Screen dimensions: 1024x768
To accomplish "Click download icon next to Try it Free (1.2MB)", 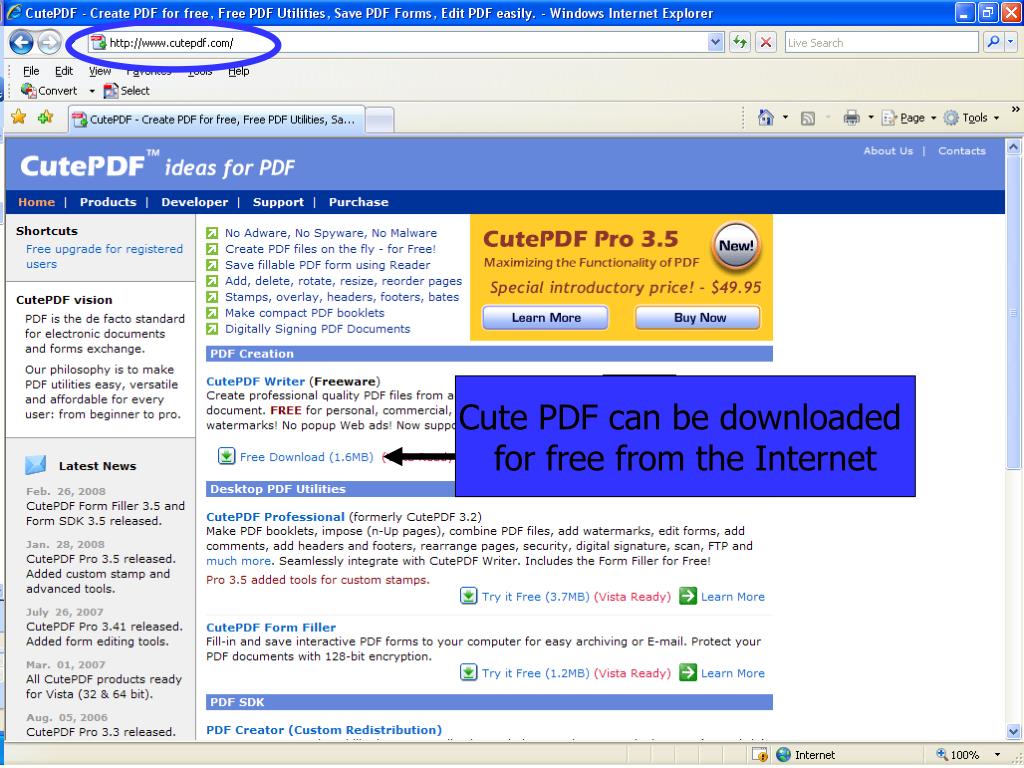I will coord(468,672).
